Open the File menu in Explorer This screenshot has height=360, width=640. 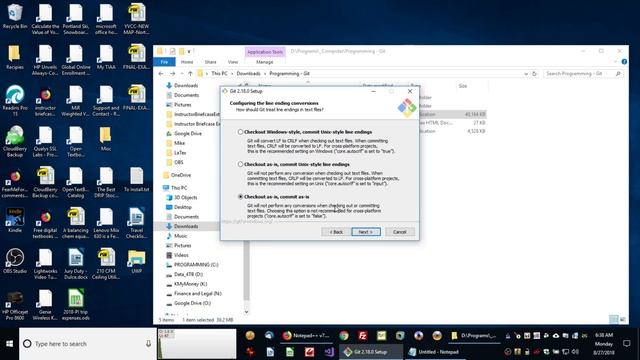(164, 62)
